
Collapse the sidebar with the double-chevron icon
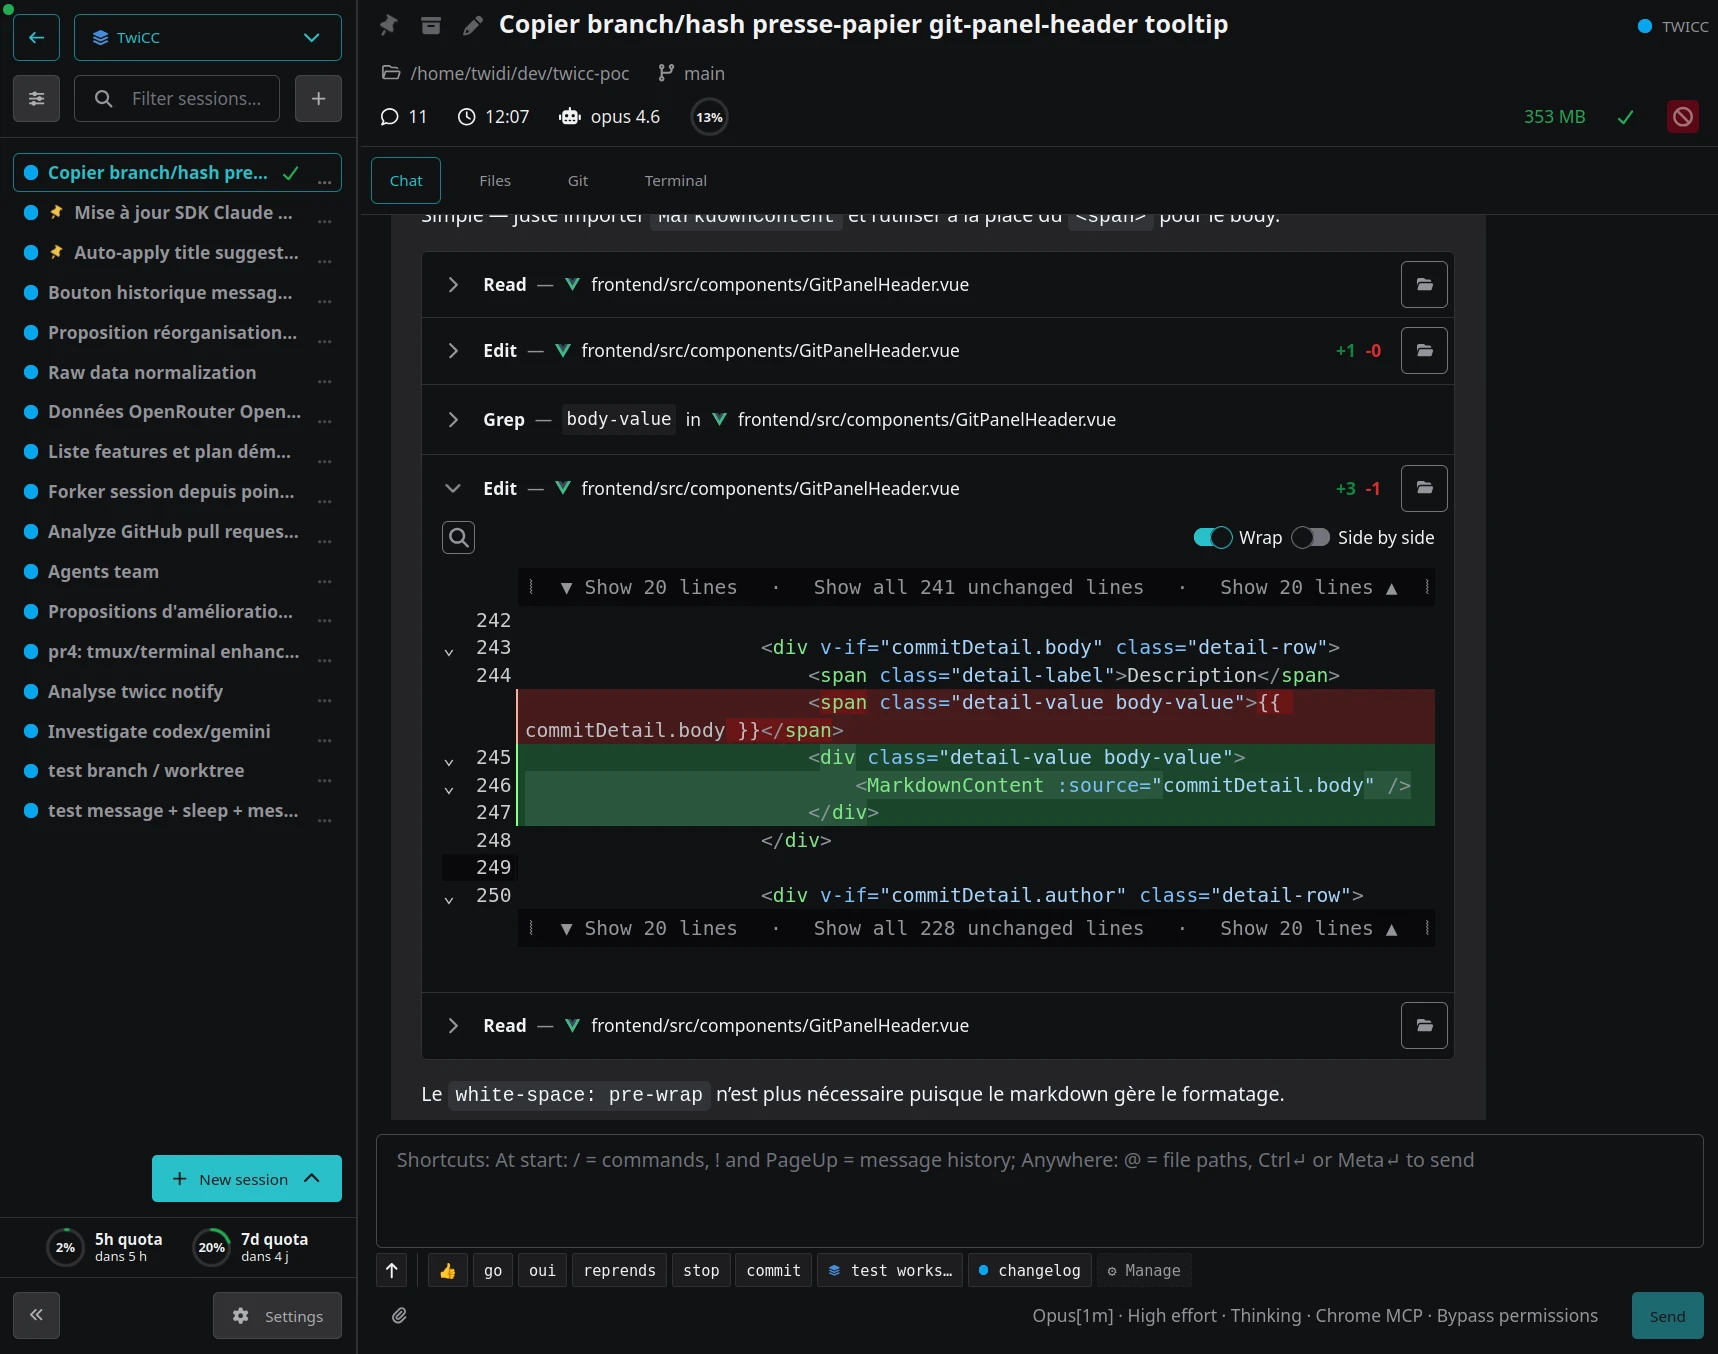tap(37, 1315)
